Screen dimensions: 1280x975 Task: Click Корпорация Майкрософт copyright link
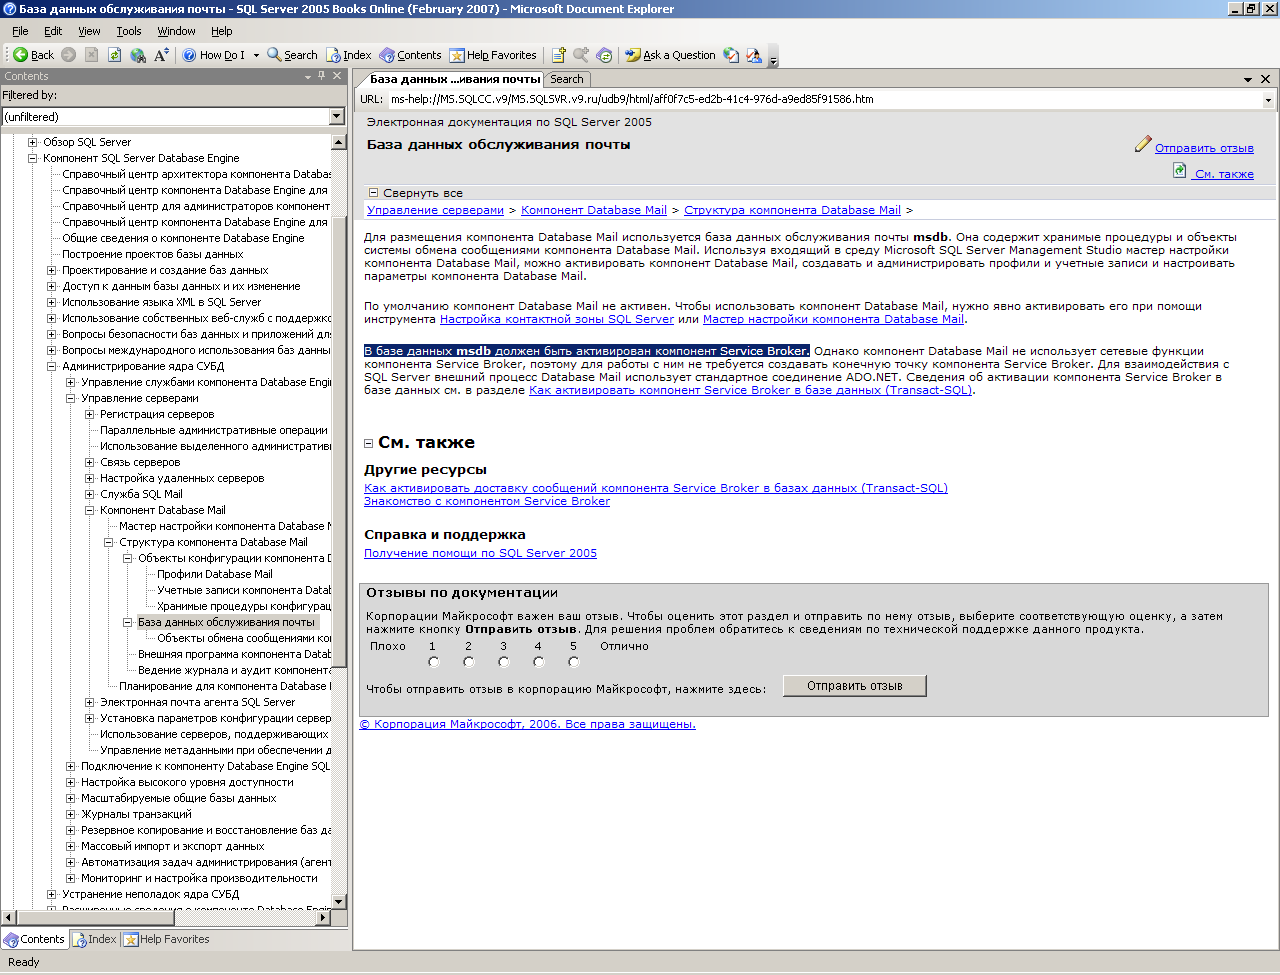527,724
